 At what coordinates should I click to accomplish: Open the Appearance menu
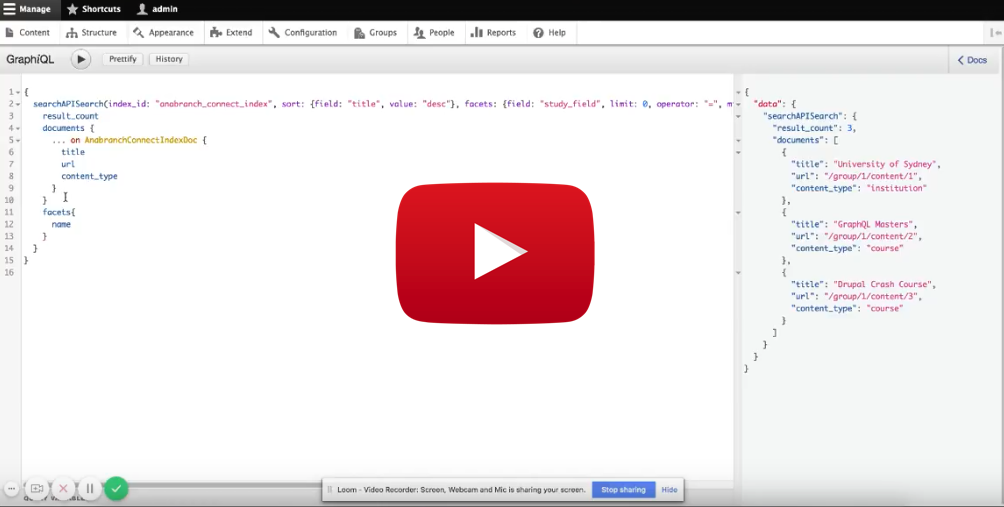163,33
